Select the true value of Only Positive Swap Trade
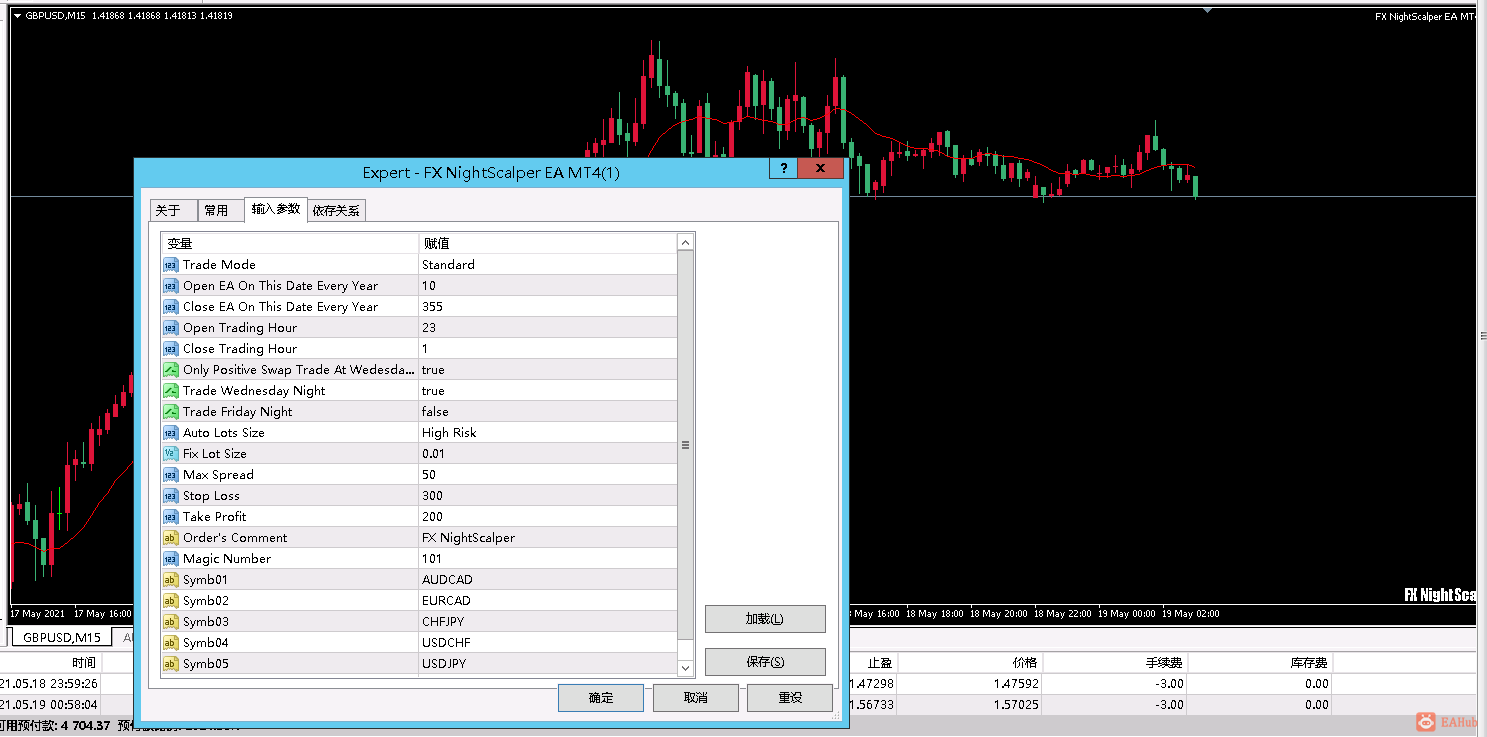The width and height of the screenshot is (1487, 737). point(548,370)
